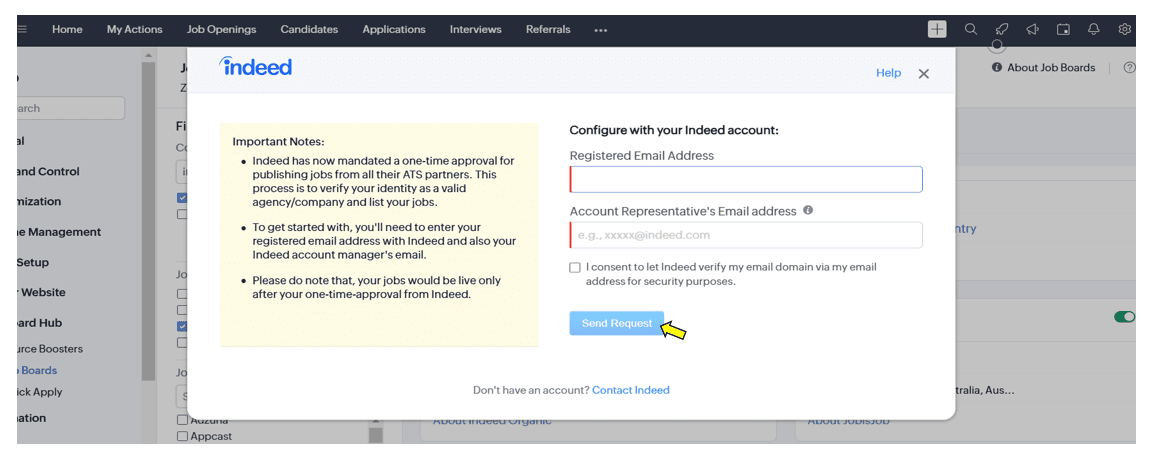
Task: Tick the Appcast checkbox
Action: [182, 436]
